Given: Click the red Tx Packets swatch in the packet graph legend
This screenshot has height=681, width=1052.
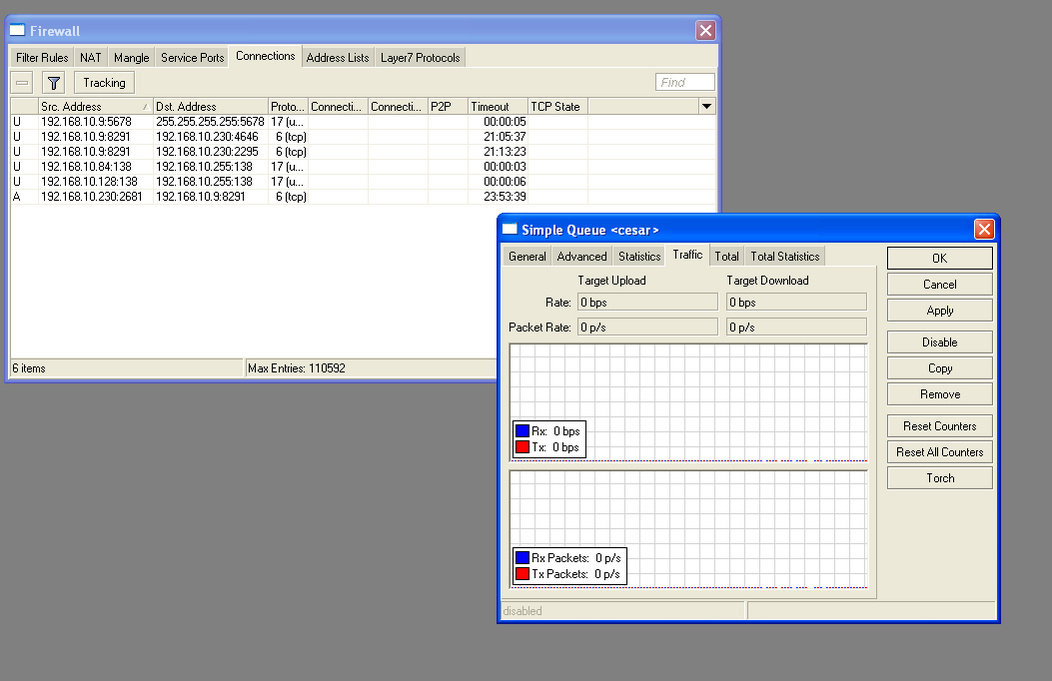Looking at the screenshot, I should (522, 574).
